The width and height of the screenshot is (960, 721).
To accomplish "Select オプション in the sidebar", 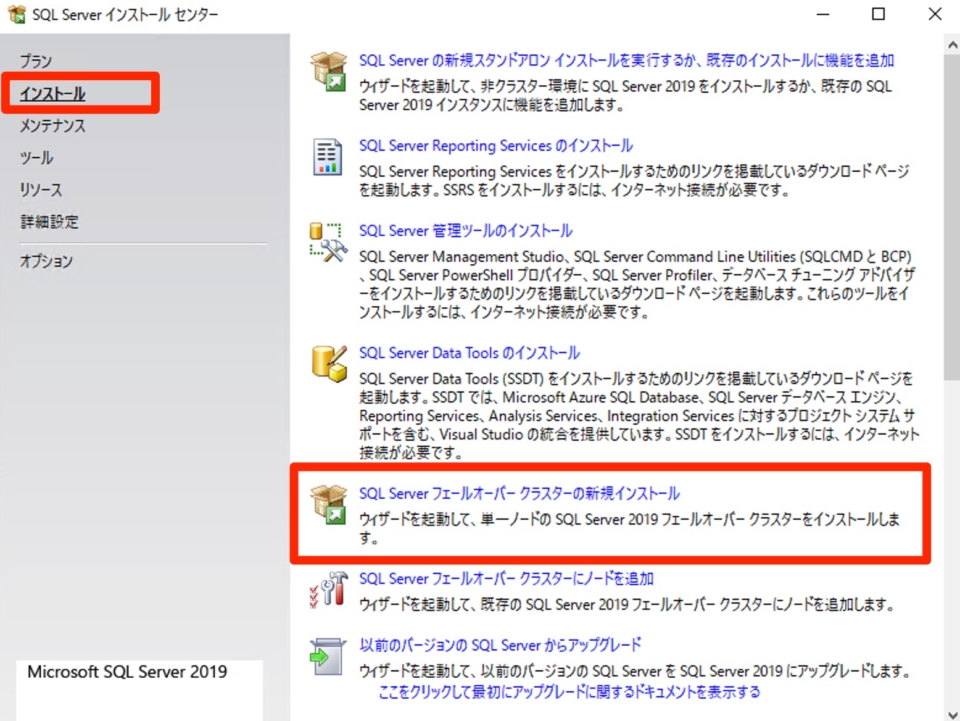I will pos(47,261).
